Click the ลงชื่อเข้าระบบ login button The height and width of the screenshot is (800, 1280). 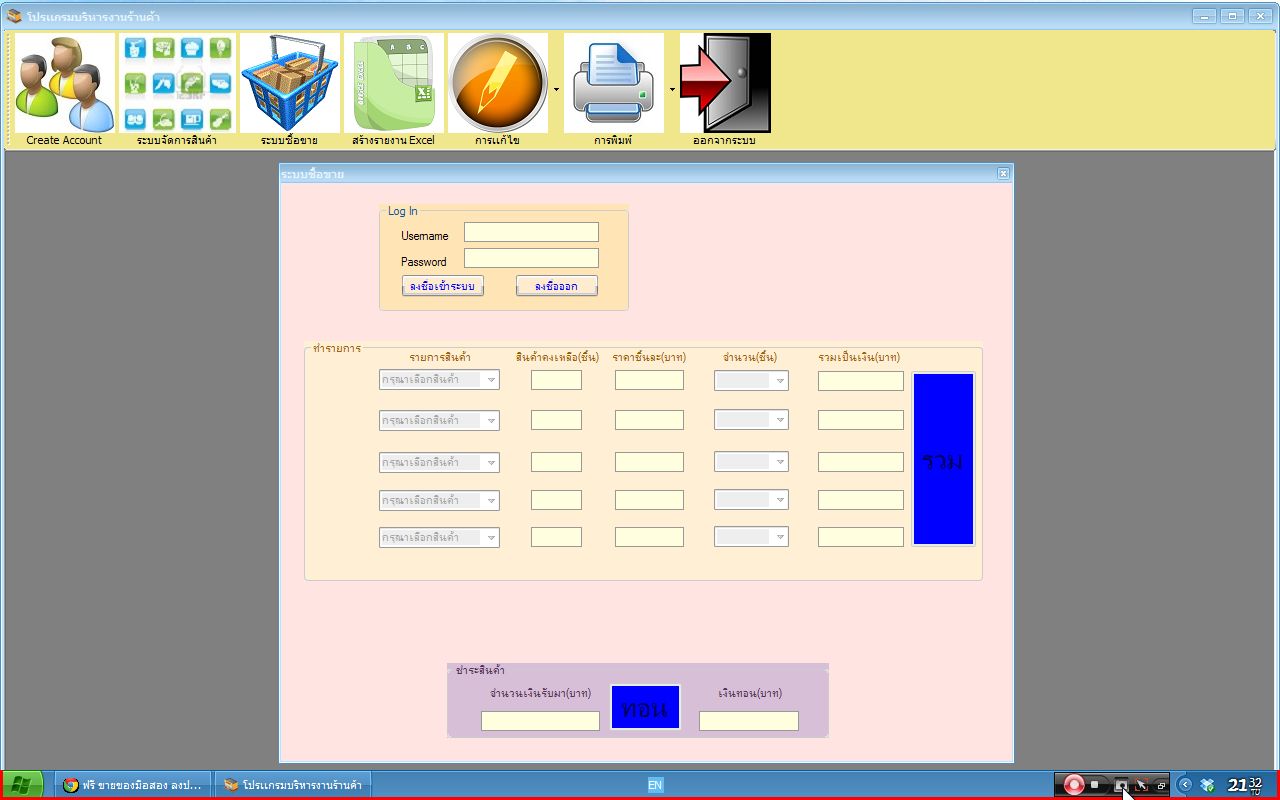coord(443,286)
